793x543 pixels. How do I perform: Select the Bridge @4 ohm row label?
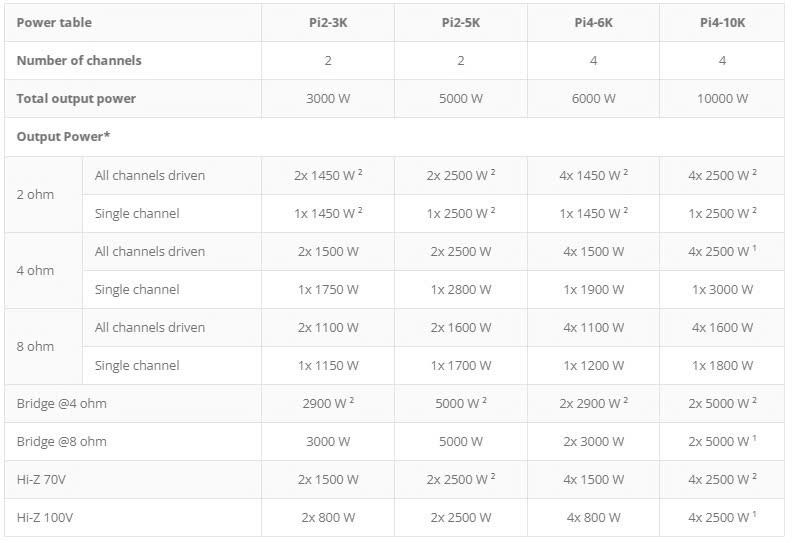tap(62, 403)
